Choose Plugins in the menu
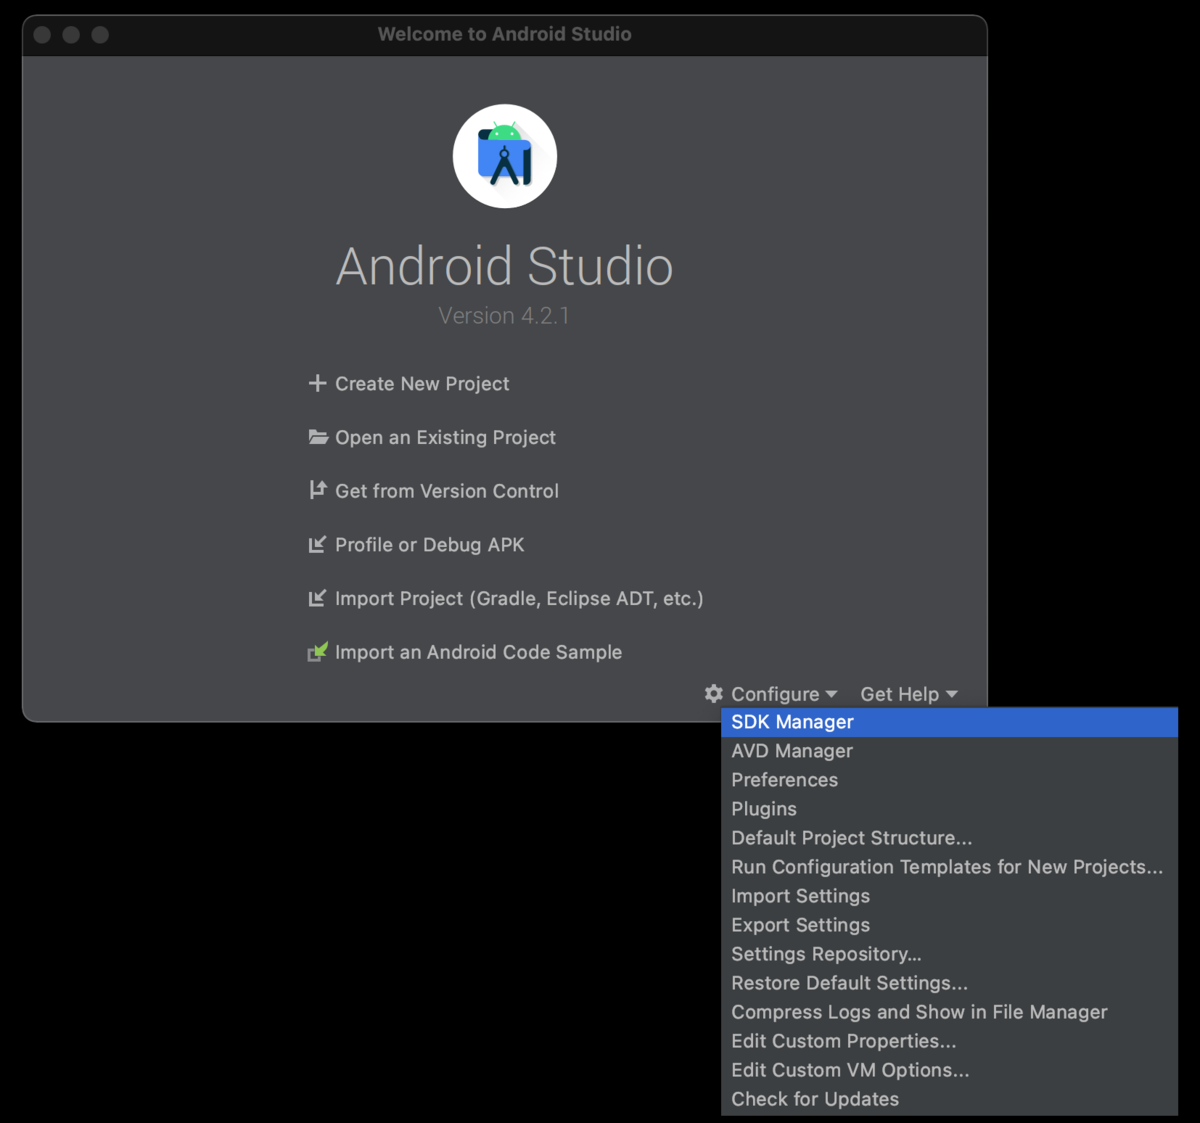Image resolution: width=1200 pixels, height=1123 pixels. pyautogui.click(x=949, y=809)
